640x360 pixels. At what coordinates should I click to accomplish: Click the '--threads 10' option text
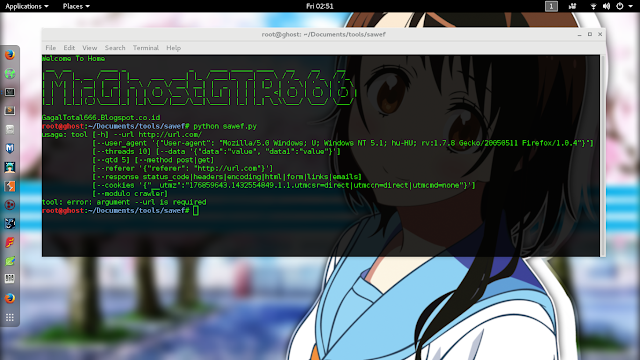[x=122, y=151]
